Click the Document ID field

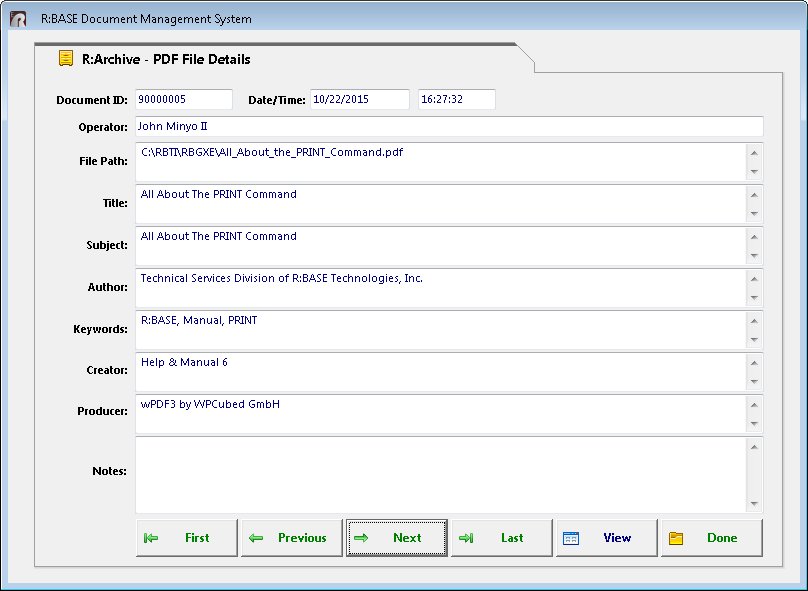[184, 99]
